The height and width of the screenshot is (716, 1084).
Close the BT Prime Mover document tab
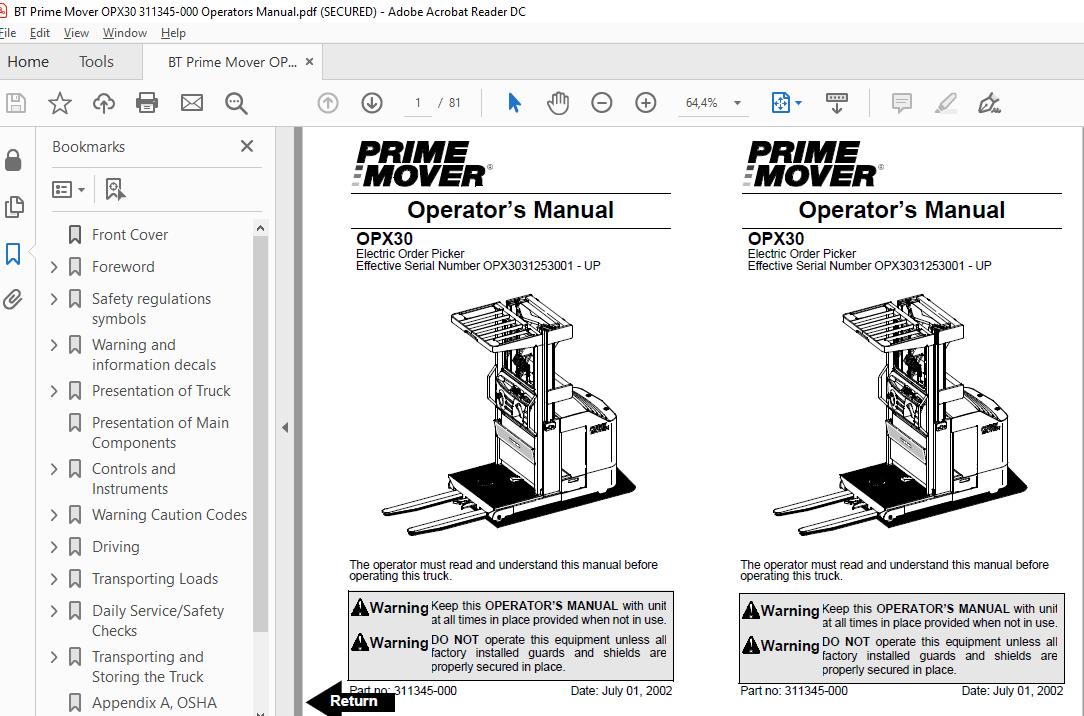[x=309, y=62]
